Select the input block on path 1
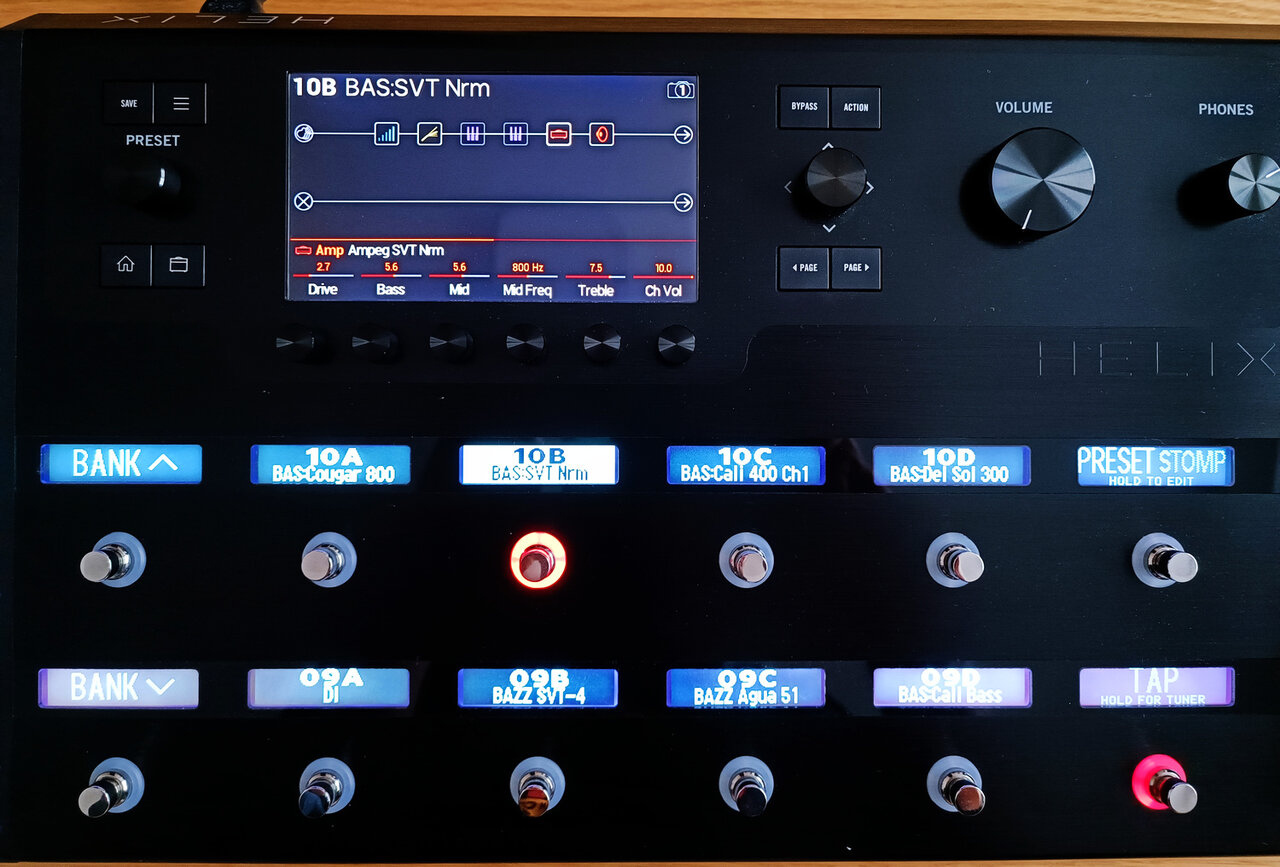The height and width of the screenshot is (867, 1280). click(303, 134)
